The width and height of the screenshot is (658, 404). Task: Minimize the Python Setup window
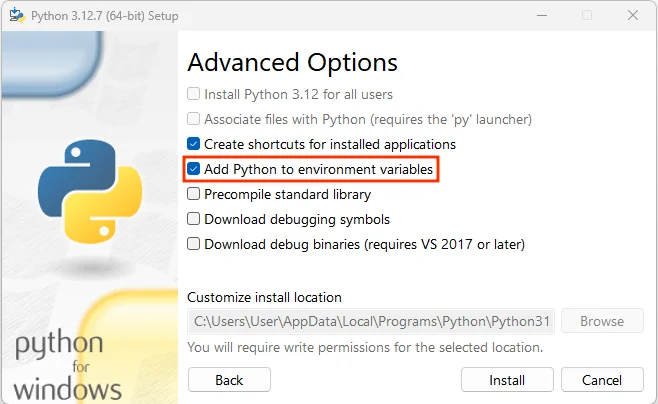[x=542, y=16]
